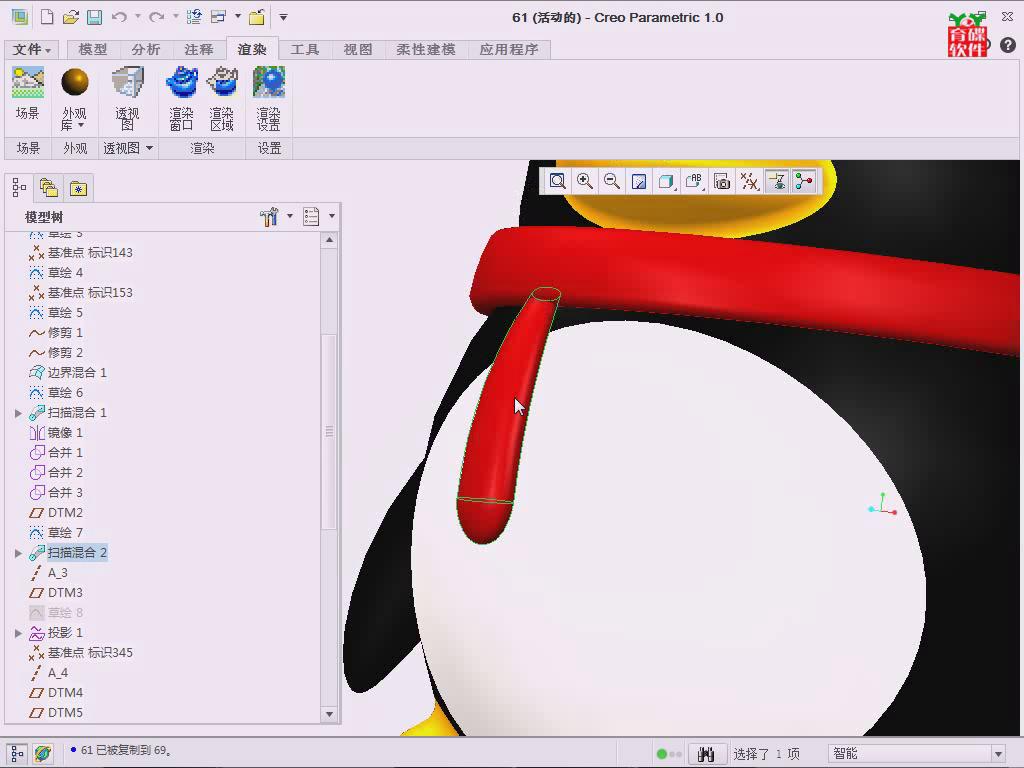The width and height of the screenshot is (1024, 768).
Task: Open model tree settings dropdown
Action: click(x=290, y=216)
